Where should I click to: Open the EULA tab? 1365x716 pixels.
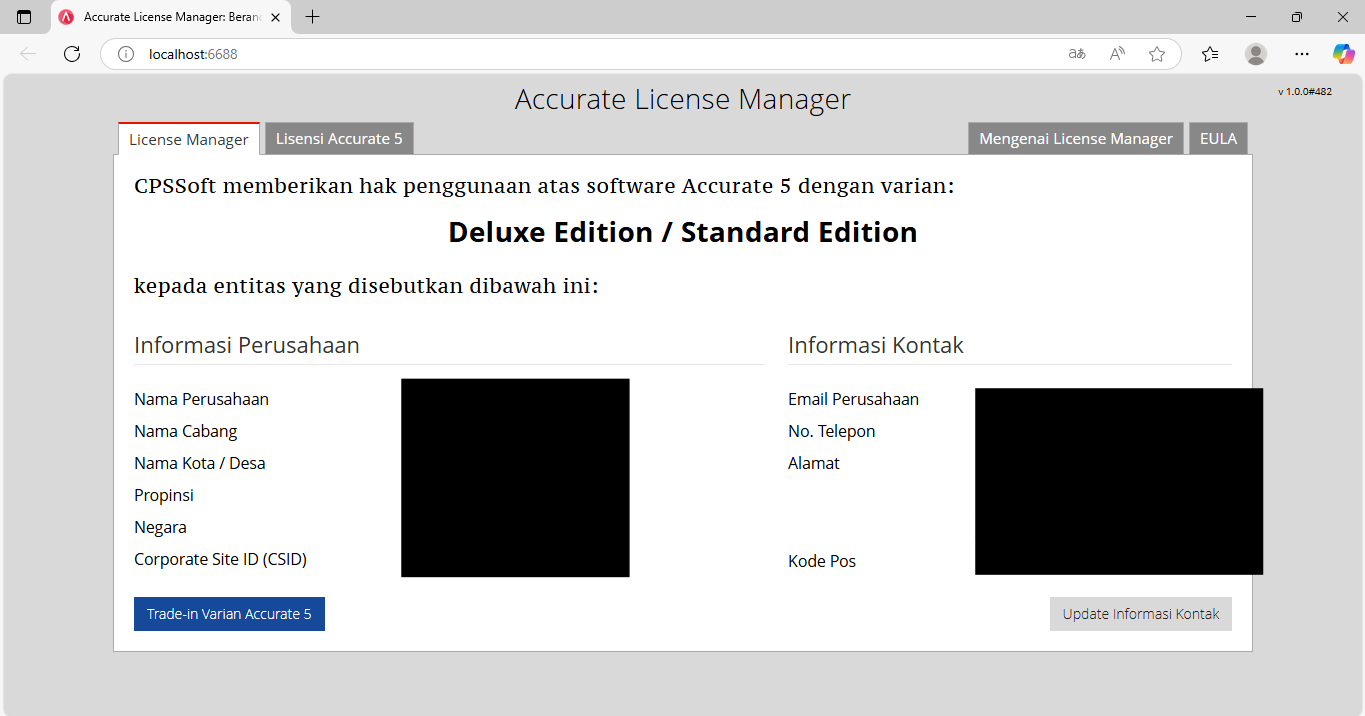click(1218, 139)
